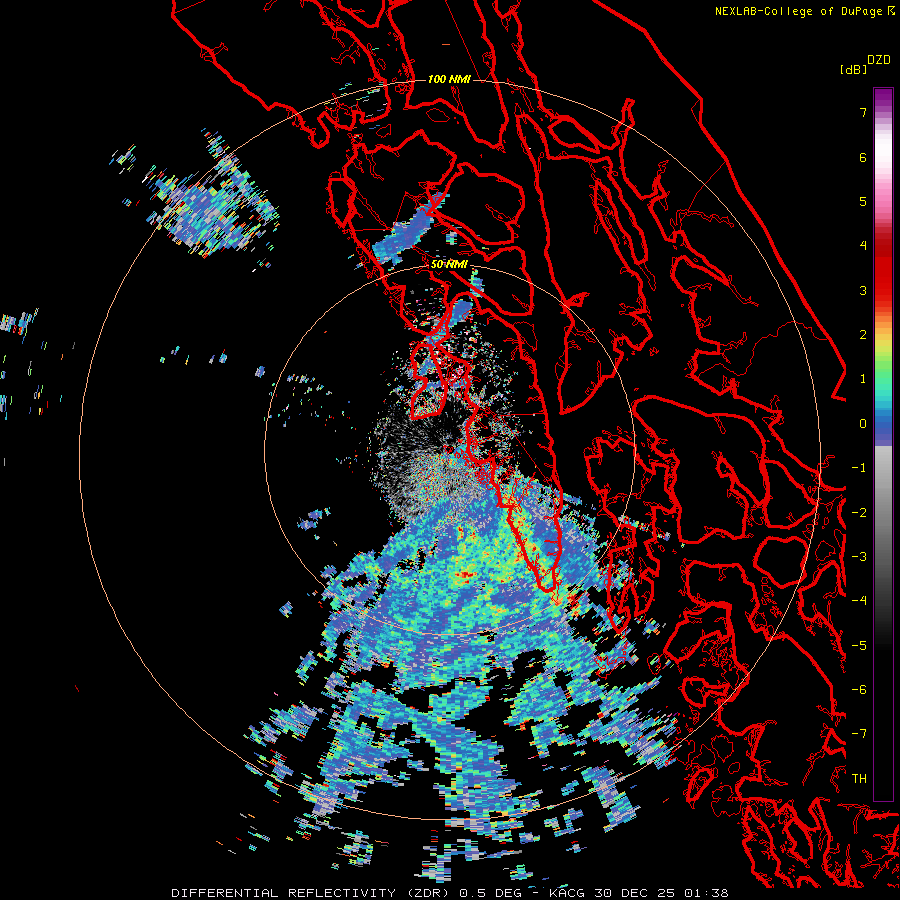Click the 30 DEC 25 01:38 timestamp
Image resolution: width=900 pixels, height=900 pixels.
(x=661, y=893)
